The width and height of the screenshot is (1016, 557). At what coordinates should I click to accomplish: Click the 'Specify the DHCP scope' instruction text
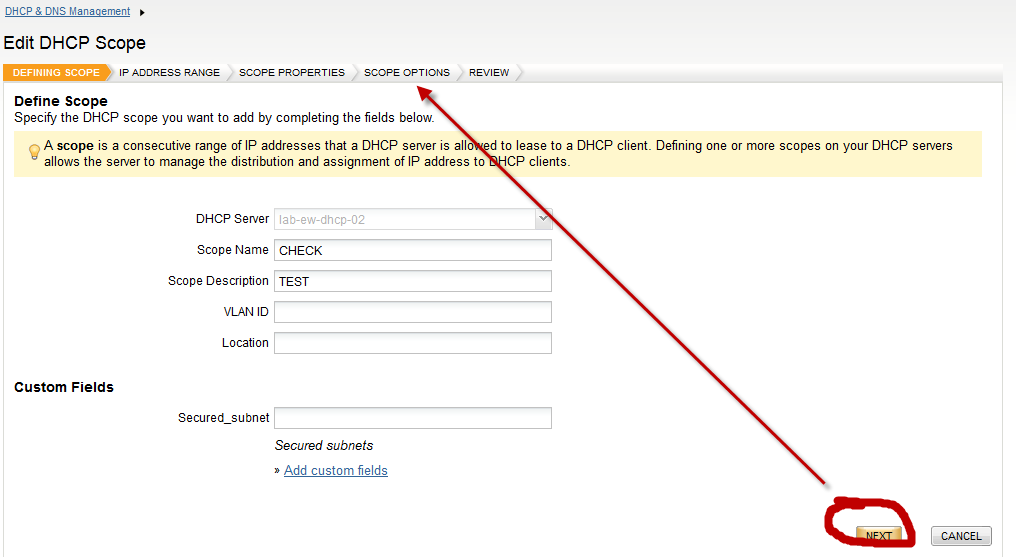tap(224, 118)
